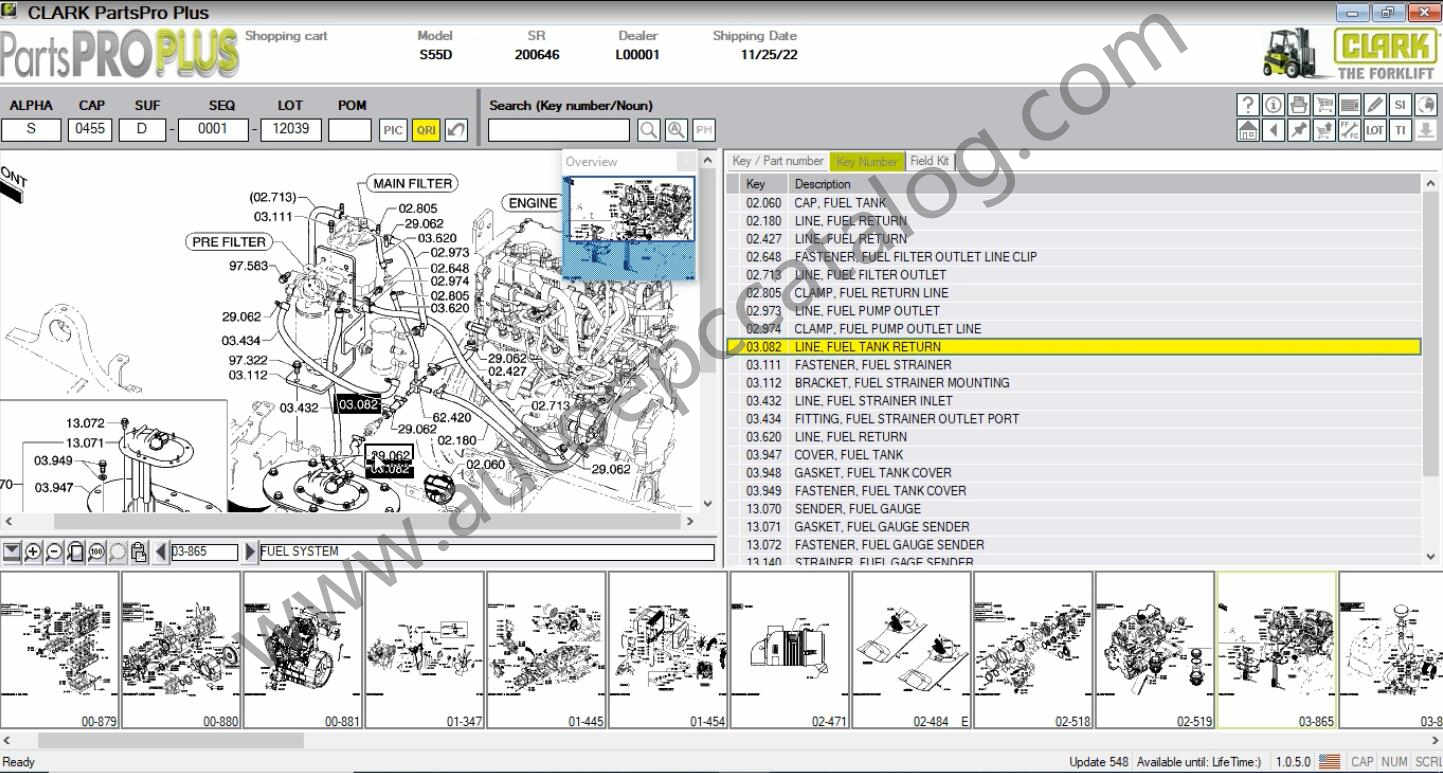Screen dimensions: 1443x773
Task: Click the home icon in toolbar
Action: coord(1247,130)
